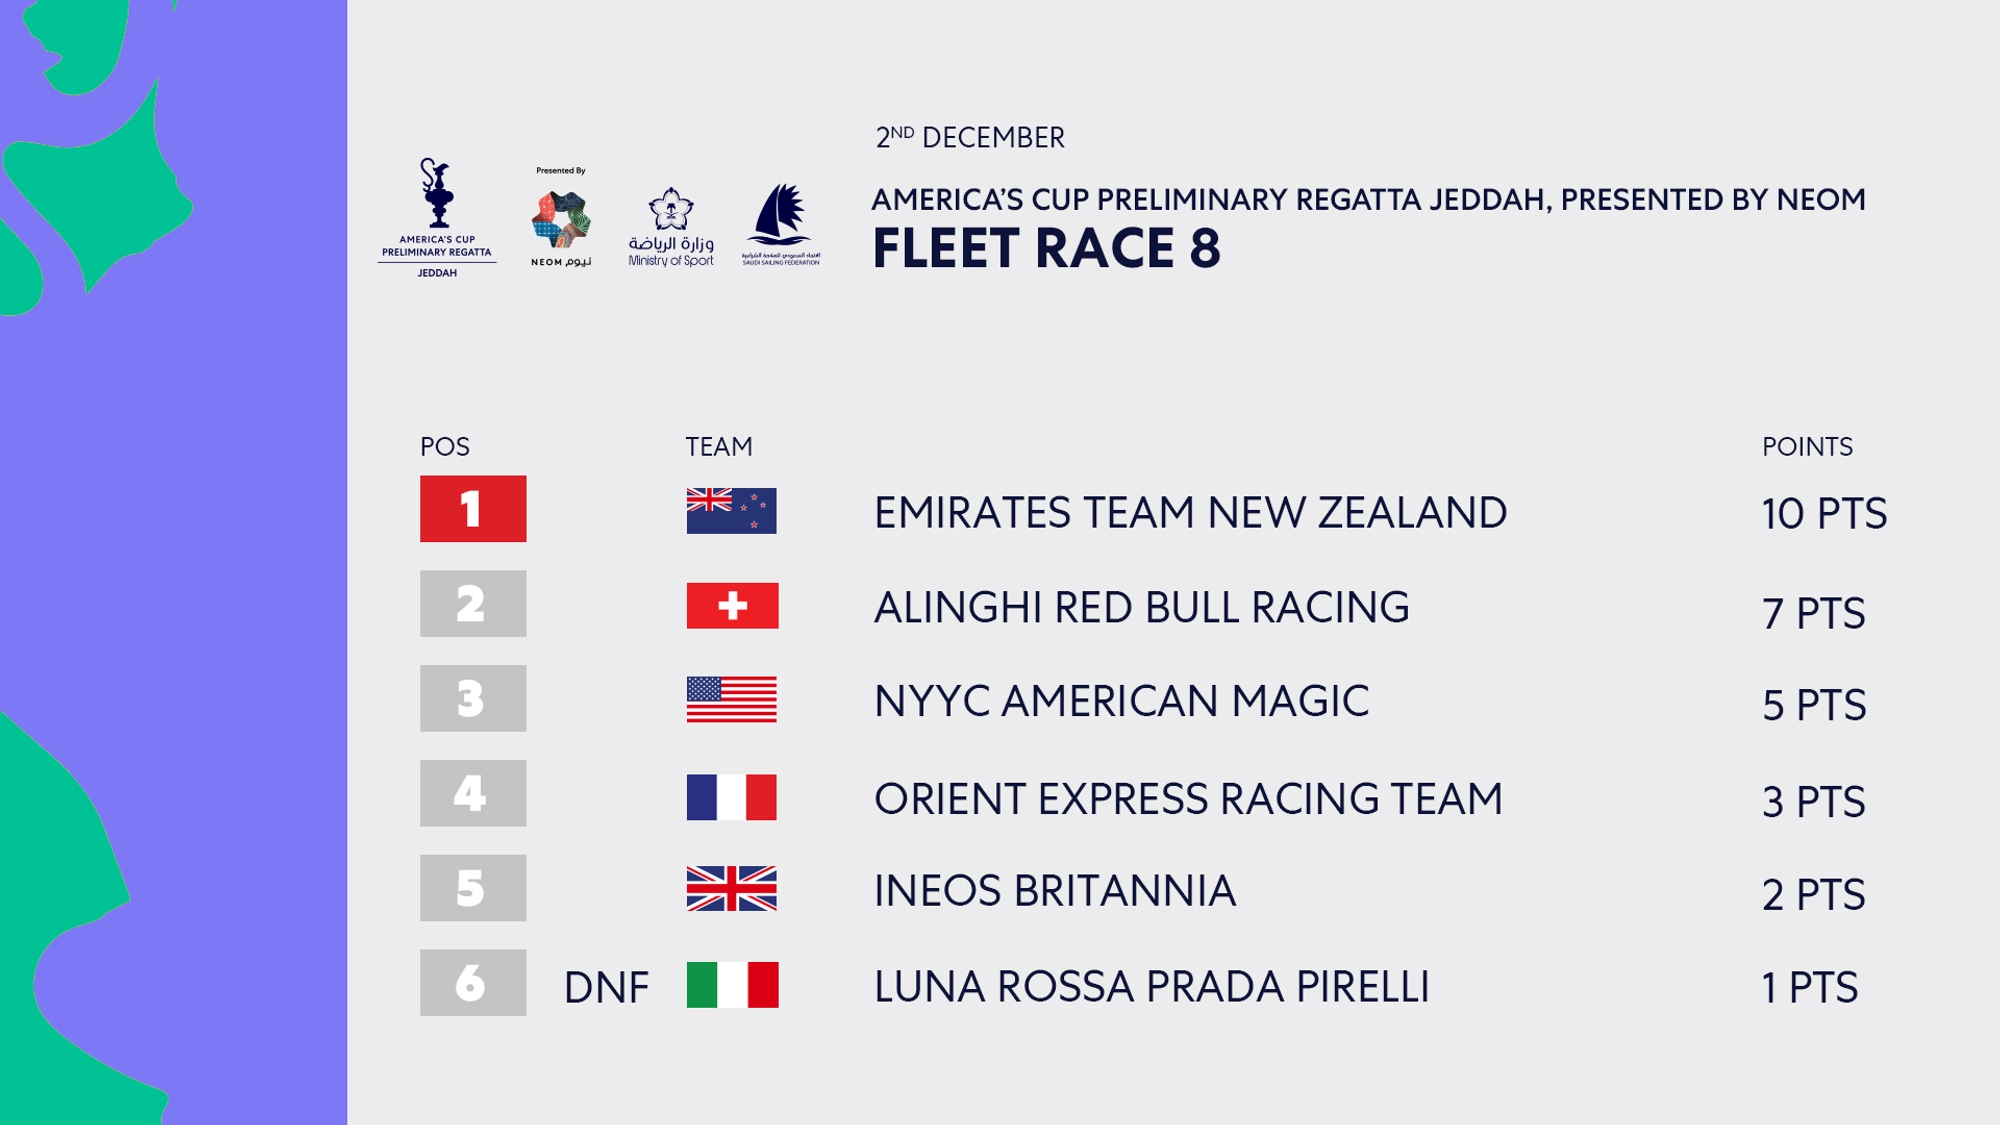Click the Saudi Sailing Federation logo
2000x1125 pixels.
(781, 224)
